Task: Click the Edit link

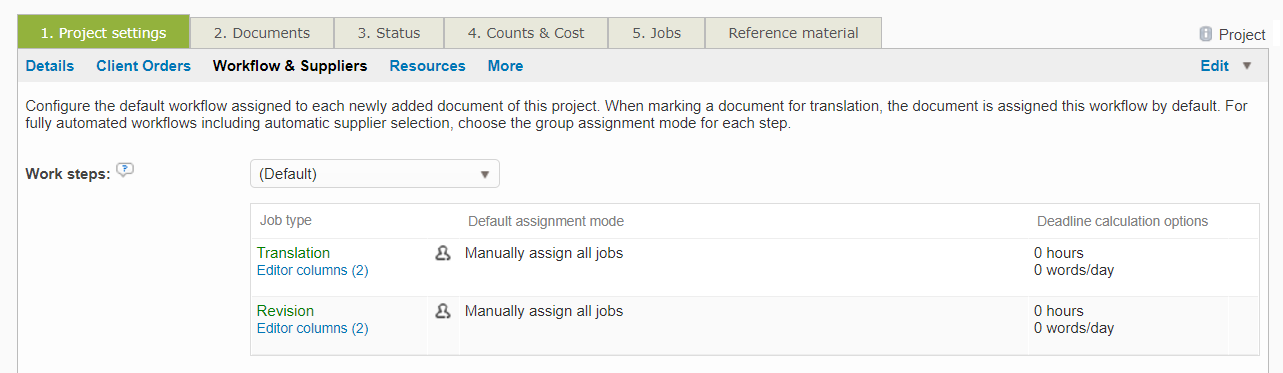Action: (x=1214, y=66)
